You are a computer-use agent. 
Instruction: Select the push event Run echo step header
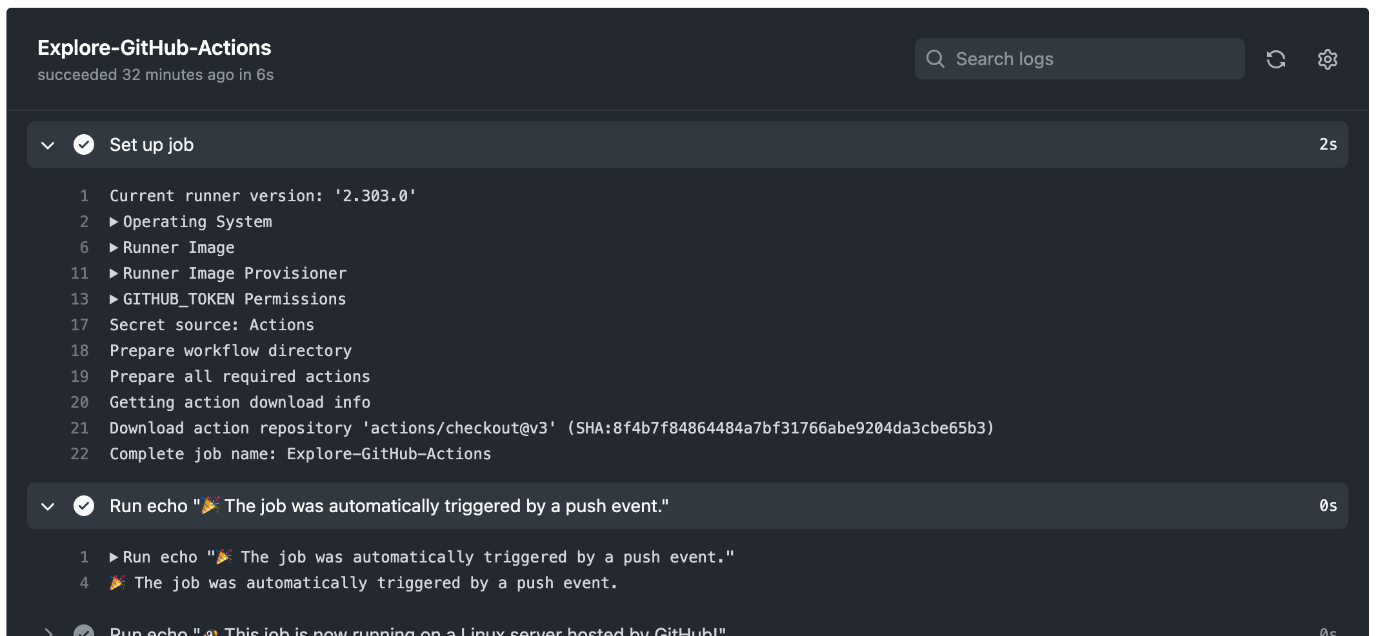tap(390, 505)
